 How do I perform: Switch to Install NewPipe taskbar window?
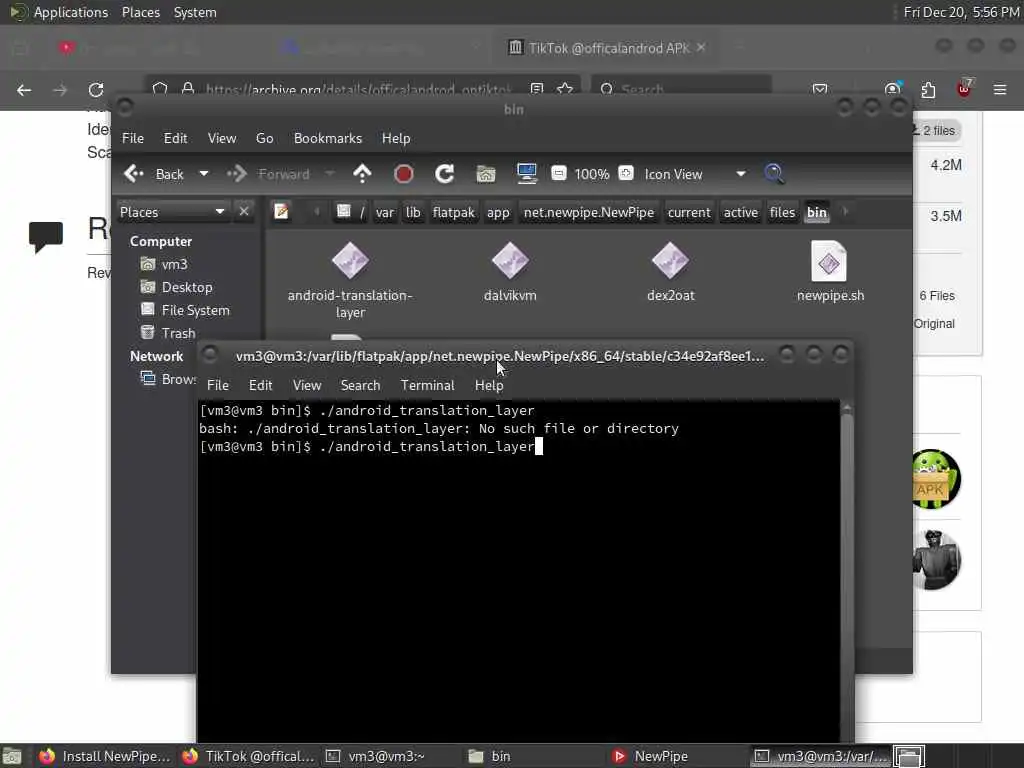[104, 756]
